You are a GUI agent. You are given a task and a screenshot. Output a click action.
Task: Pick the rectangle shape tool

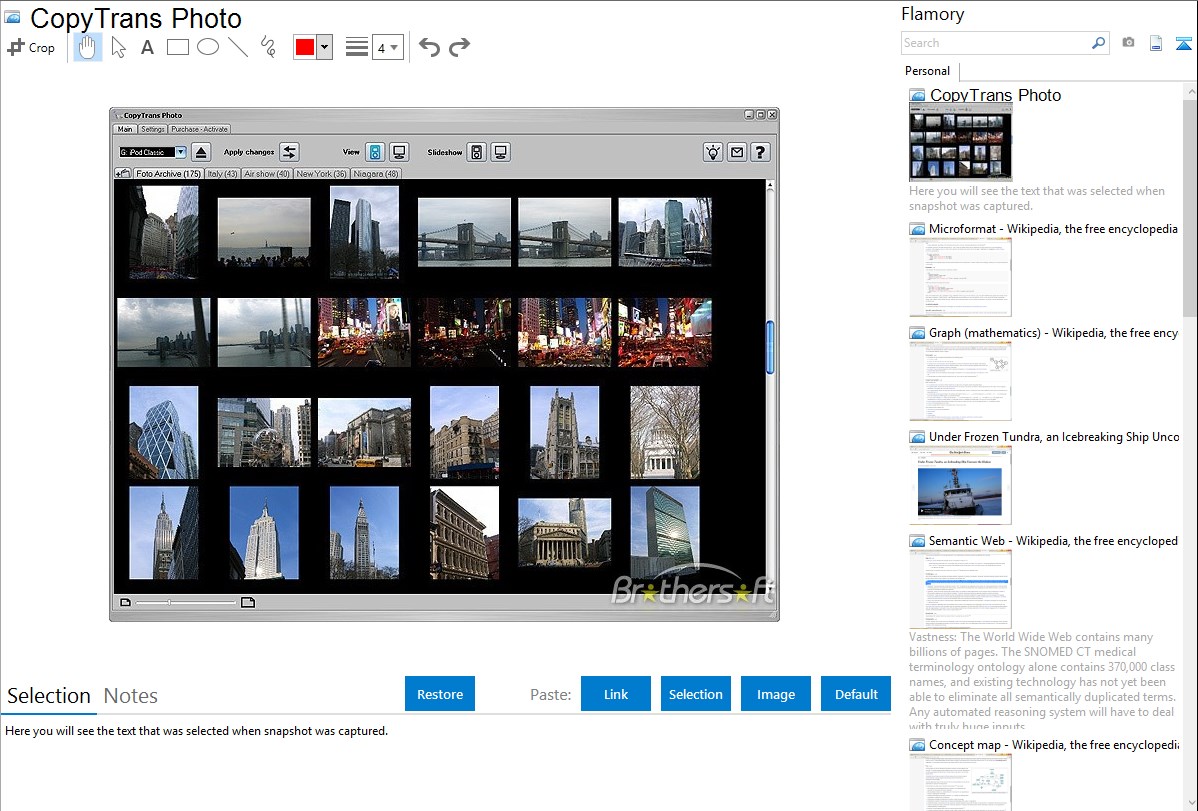177,47
